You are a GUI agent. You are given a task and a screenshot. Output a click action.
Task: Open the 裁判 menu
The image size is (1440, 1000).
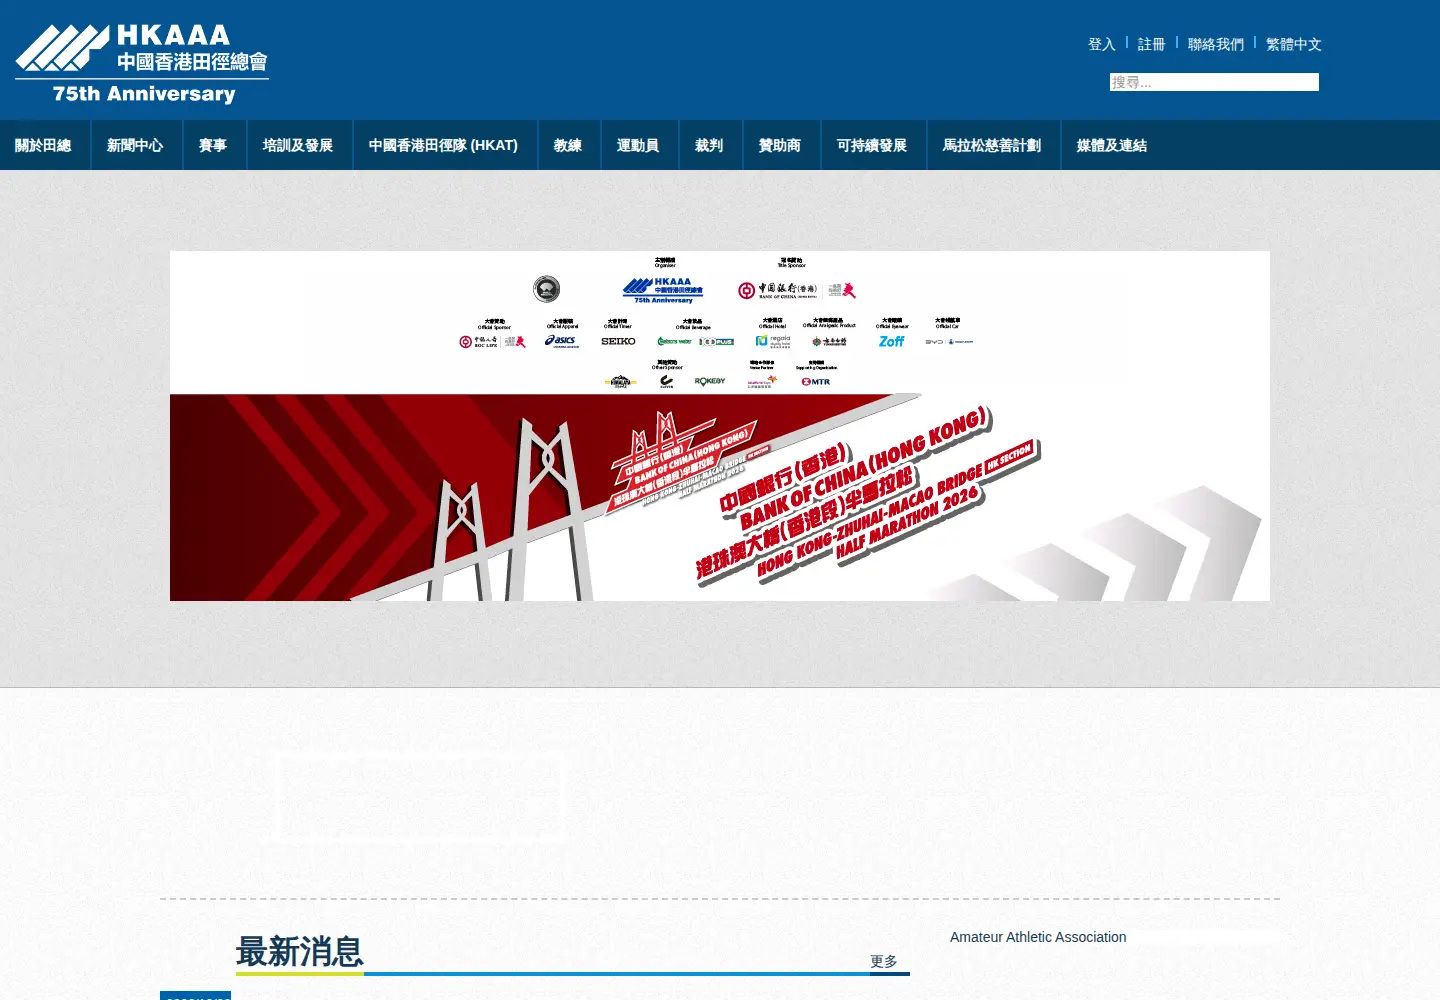709,145
